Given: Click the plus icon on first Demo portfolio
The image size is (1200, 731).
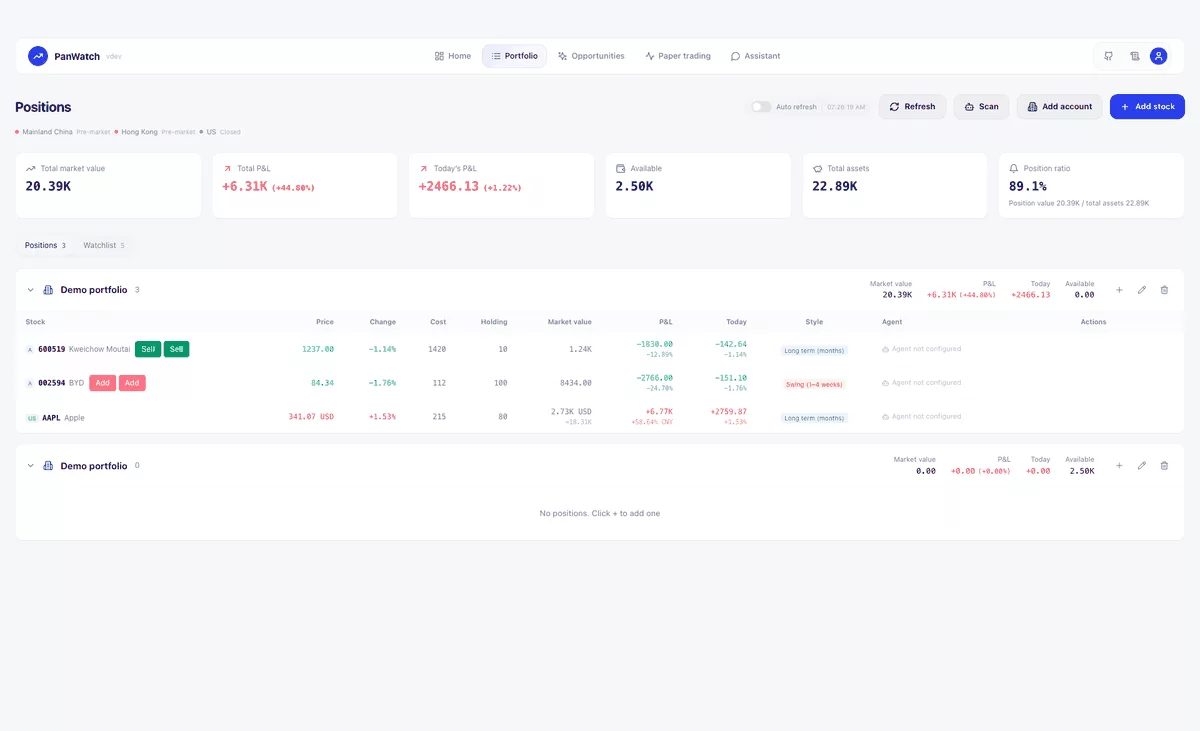Looking at the screenshot, I should coord(1119,290).
